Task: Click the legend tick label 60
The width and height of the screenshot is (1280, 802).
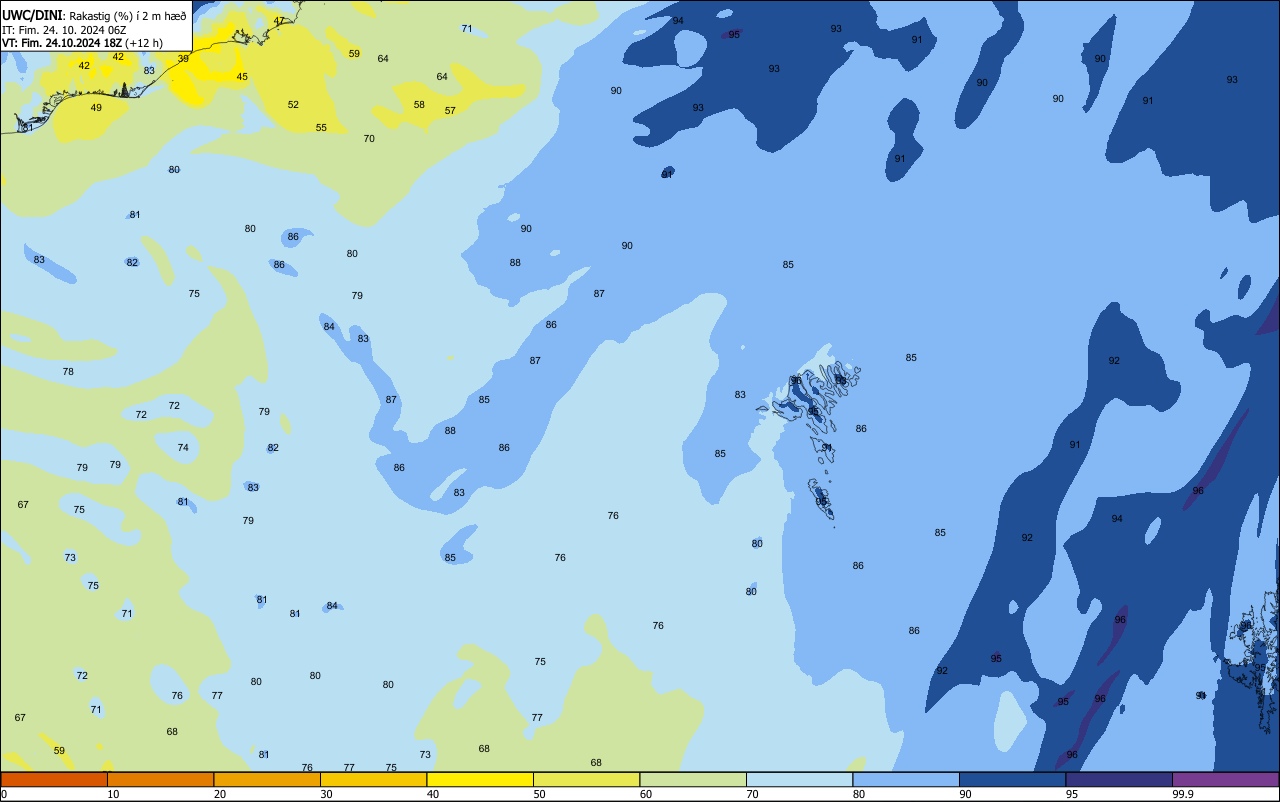Action: pos(646,794)
